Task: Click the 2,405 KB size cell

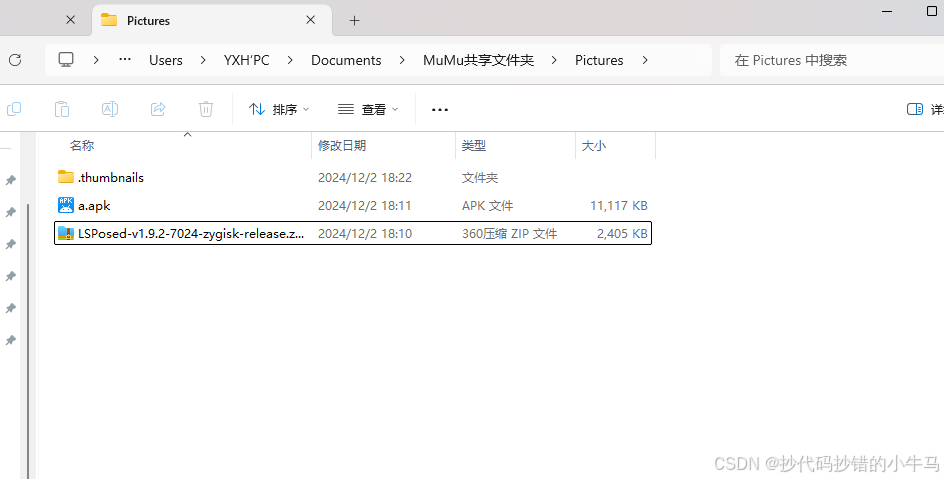Action: (x=623, y=233)
